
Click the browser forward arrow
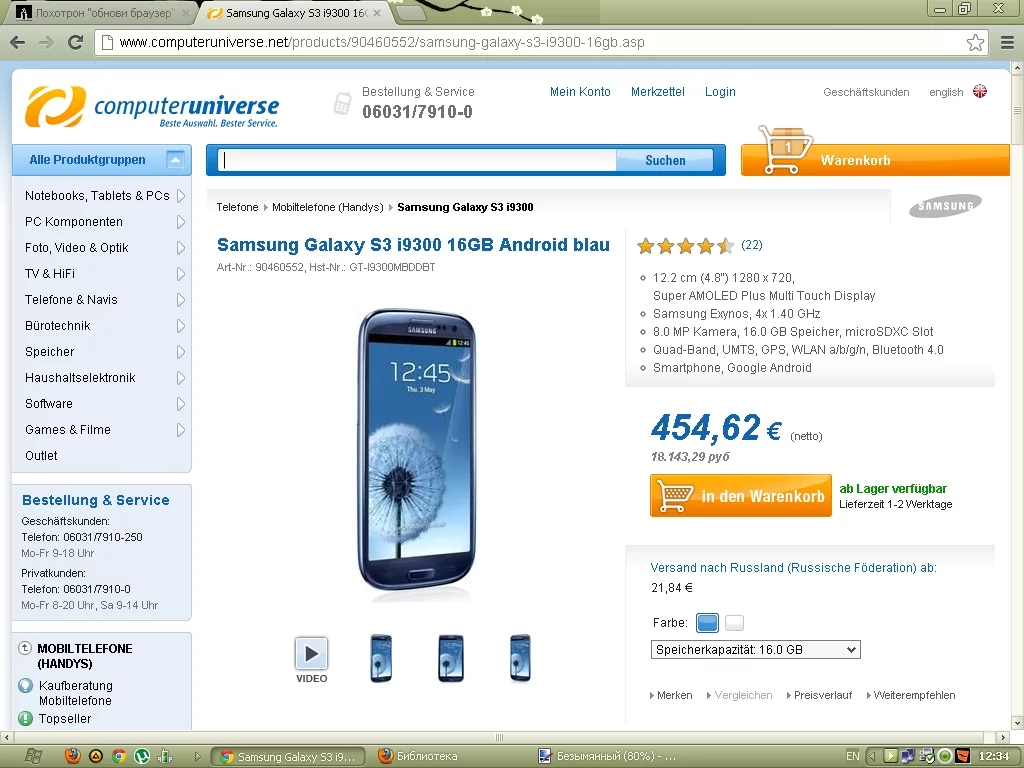pos(46,42)
